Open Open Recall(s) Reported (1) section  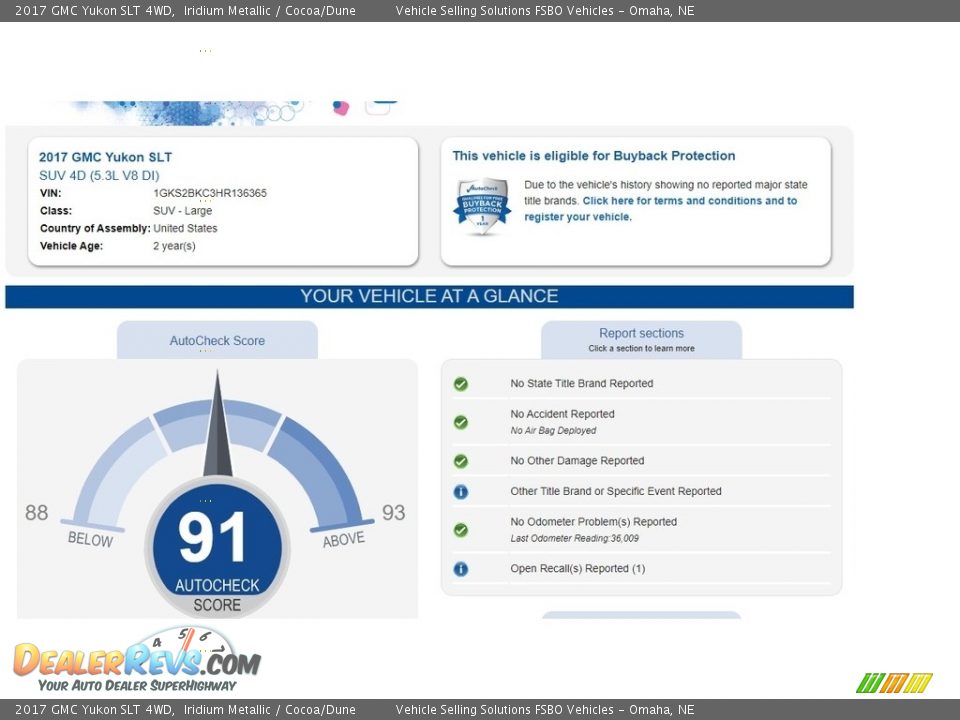click(578, 568)
